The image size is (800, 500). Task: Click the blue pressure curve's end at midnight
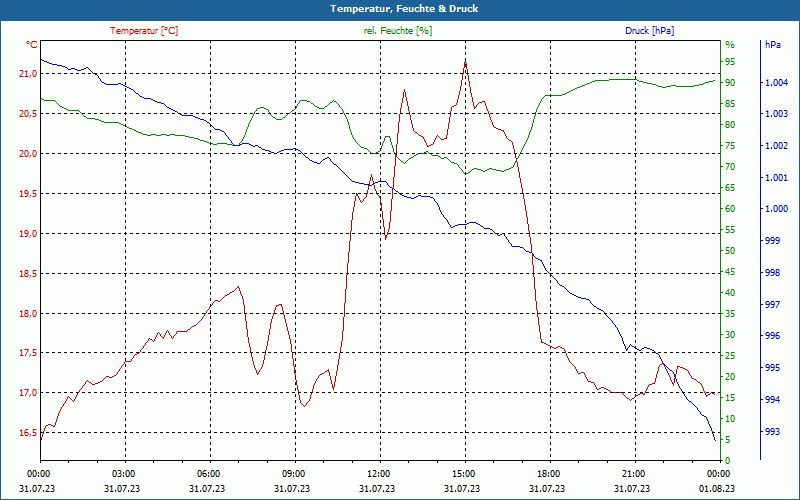coord(715,440)
